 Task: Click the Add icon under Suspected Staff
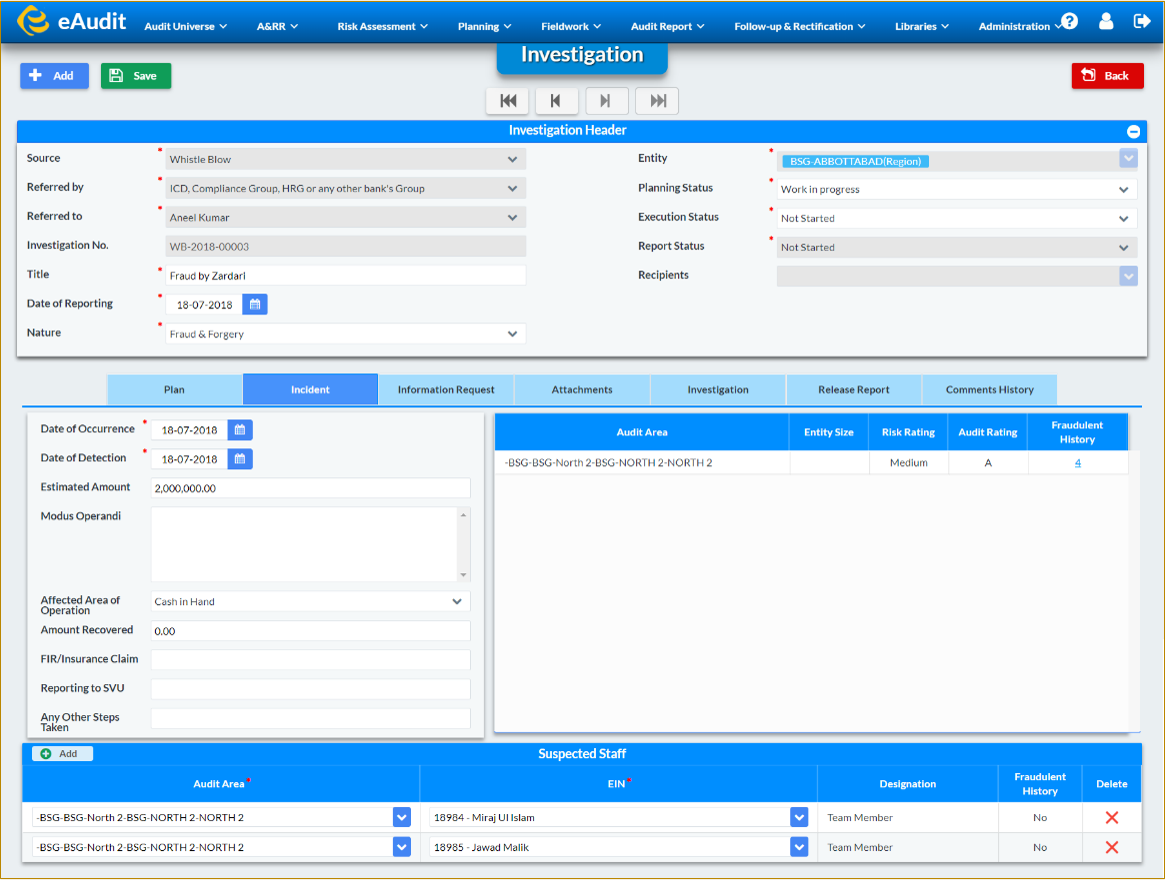61,753
